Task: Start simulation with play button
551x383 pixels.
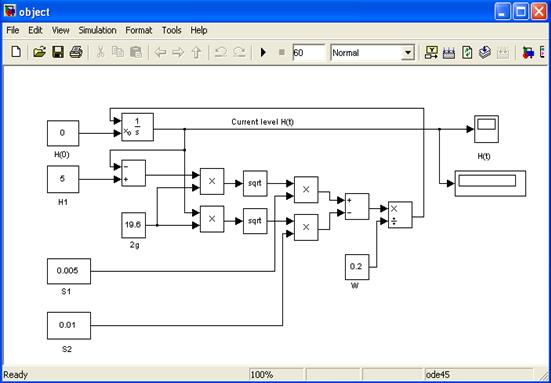Action: [263, 53]
